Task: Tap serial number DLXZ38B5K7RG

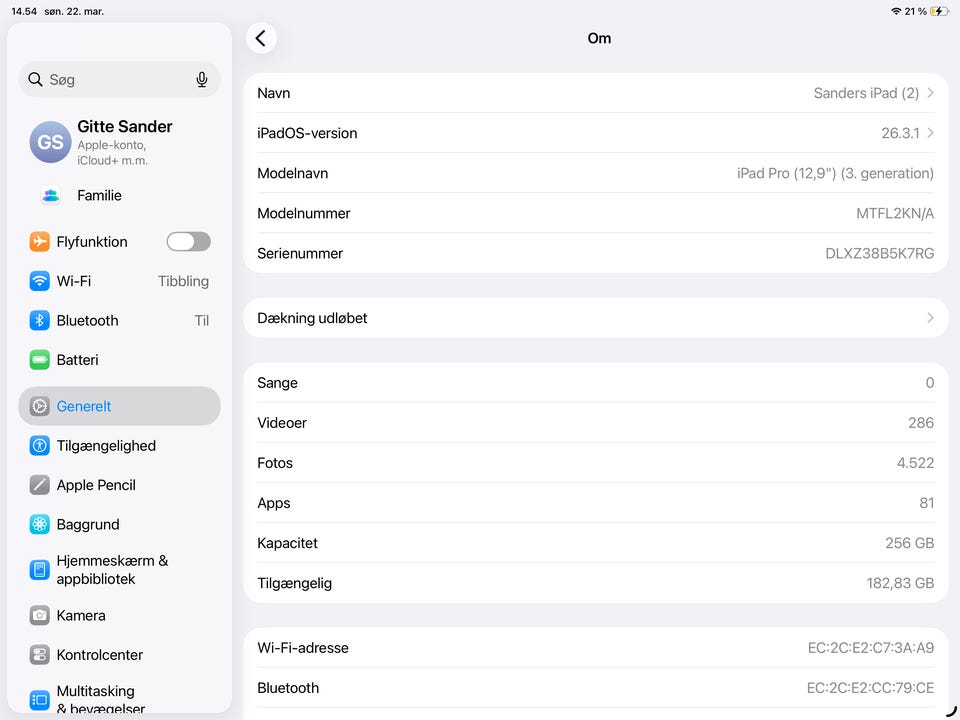Action: click(879, 253)
